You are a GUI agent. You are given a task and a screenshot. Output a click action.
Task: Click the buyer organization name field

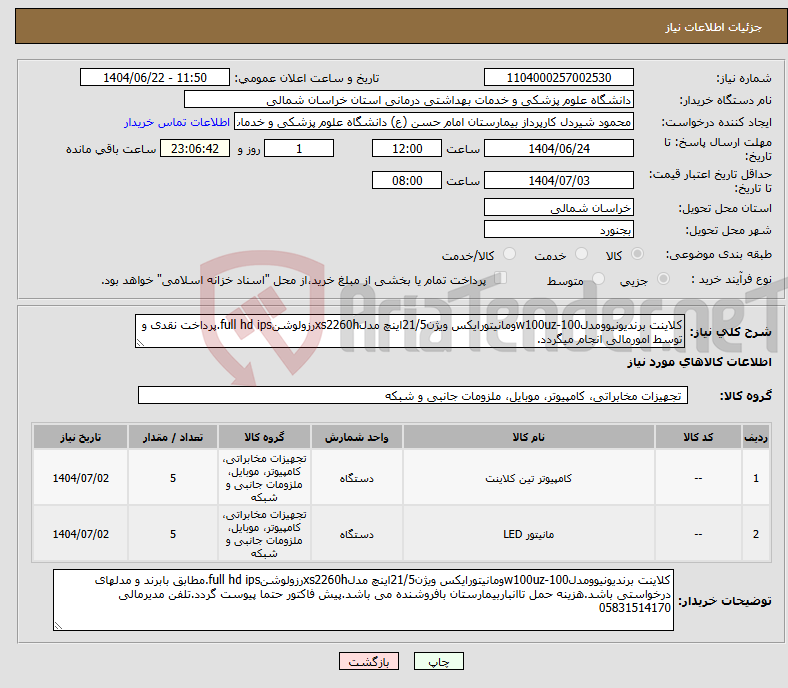coord(409,100)
